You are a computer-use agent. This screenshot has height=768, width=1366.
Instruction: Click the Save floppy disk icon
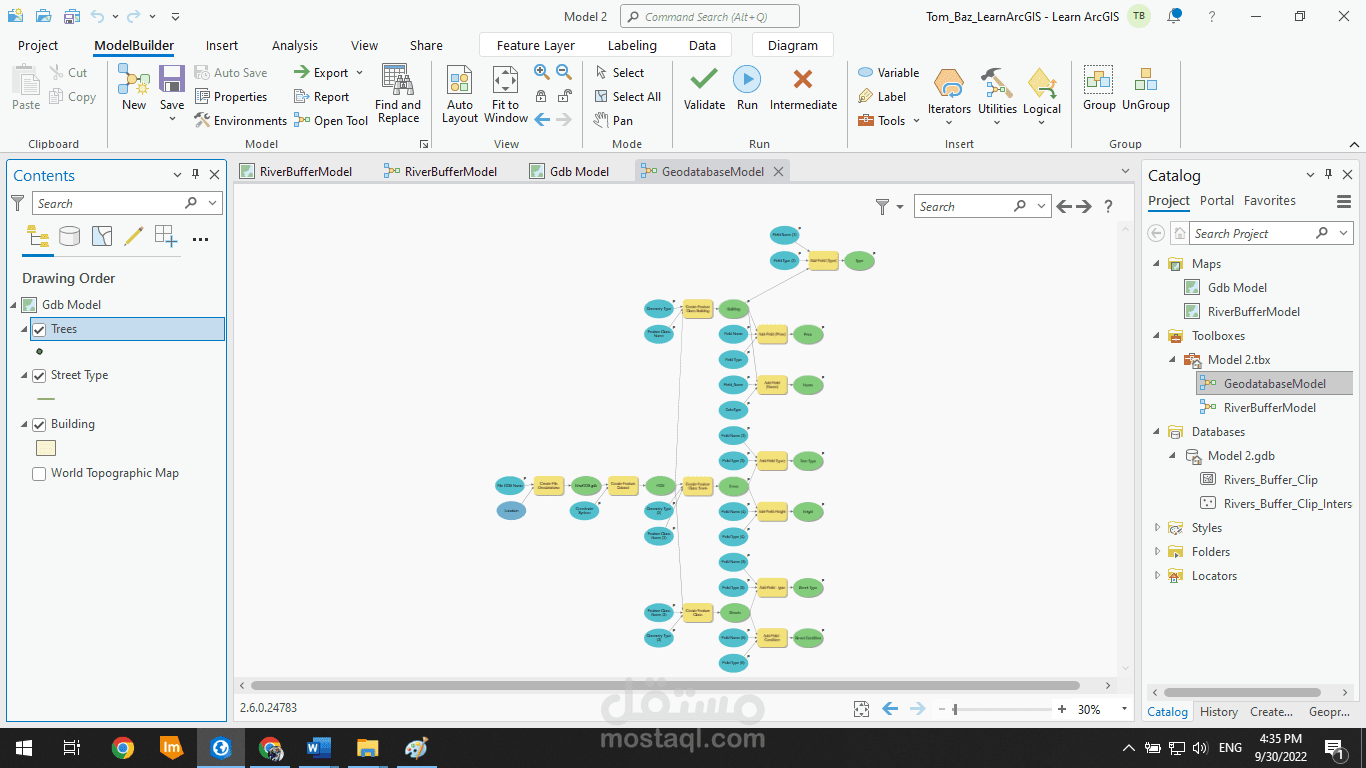[x=172, y=79]
